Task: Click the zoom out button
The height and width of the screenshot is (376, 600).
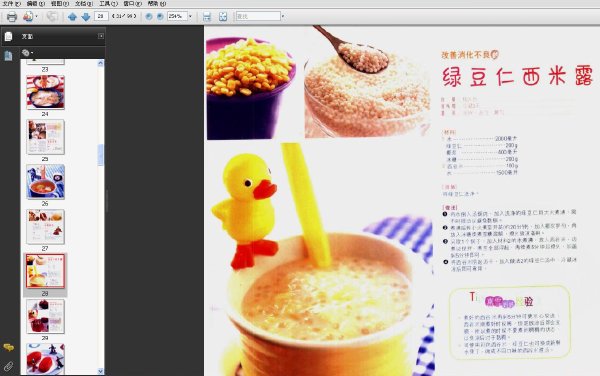Action: [149, 16]
